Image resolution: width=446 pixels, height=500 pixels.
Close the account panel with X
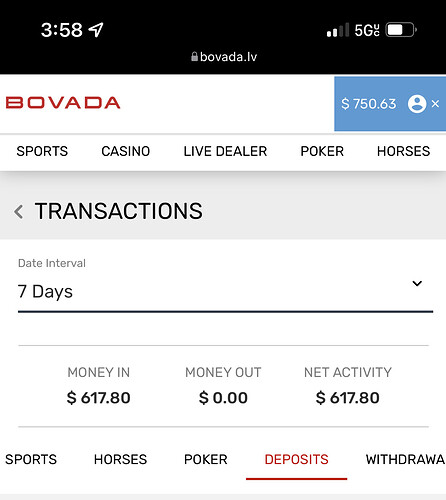[x=435, y=104]
